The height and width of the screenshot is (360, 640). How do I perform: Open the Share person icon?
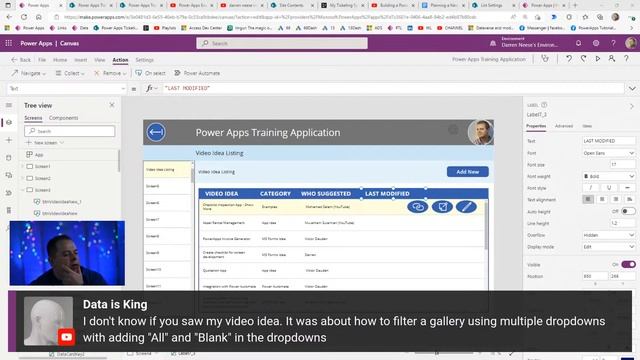[x=611, y=59]
